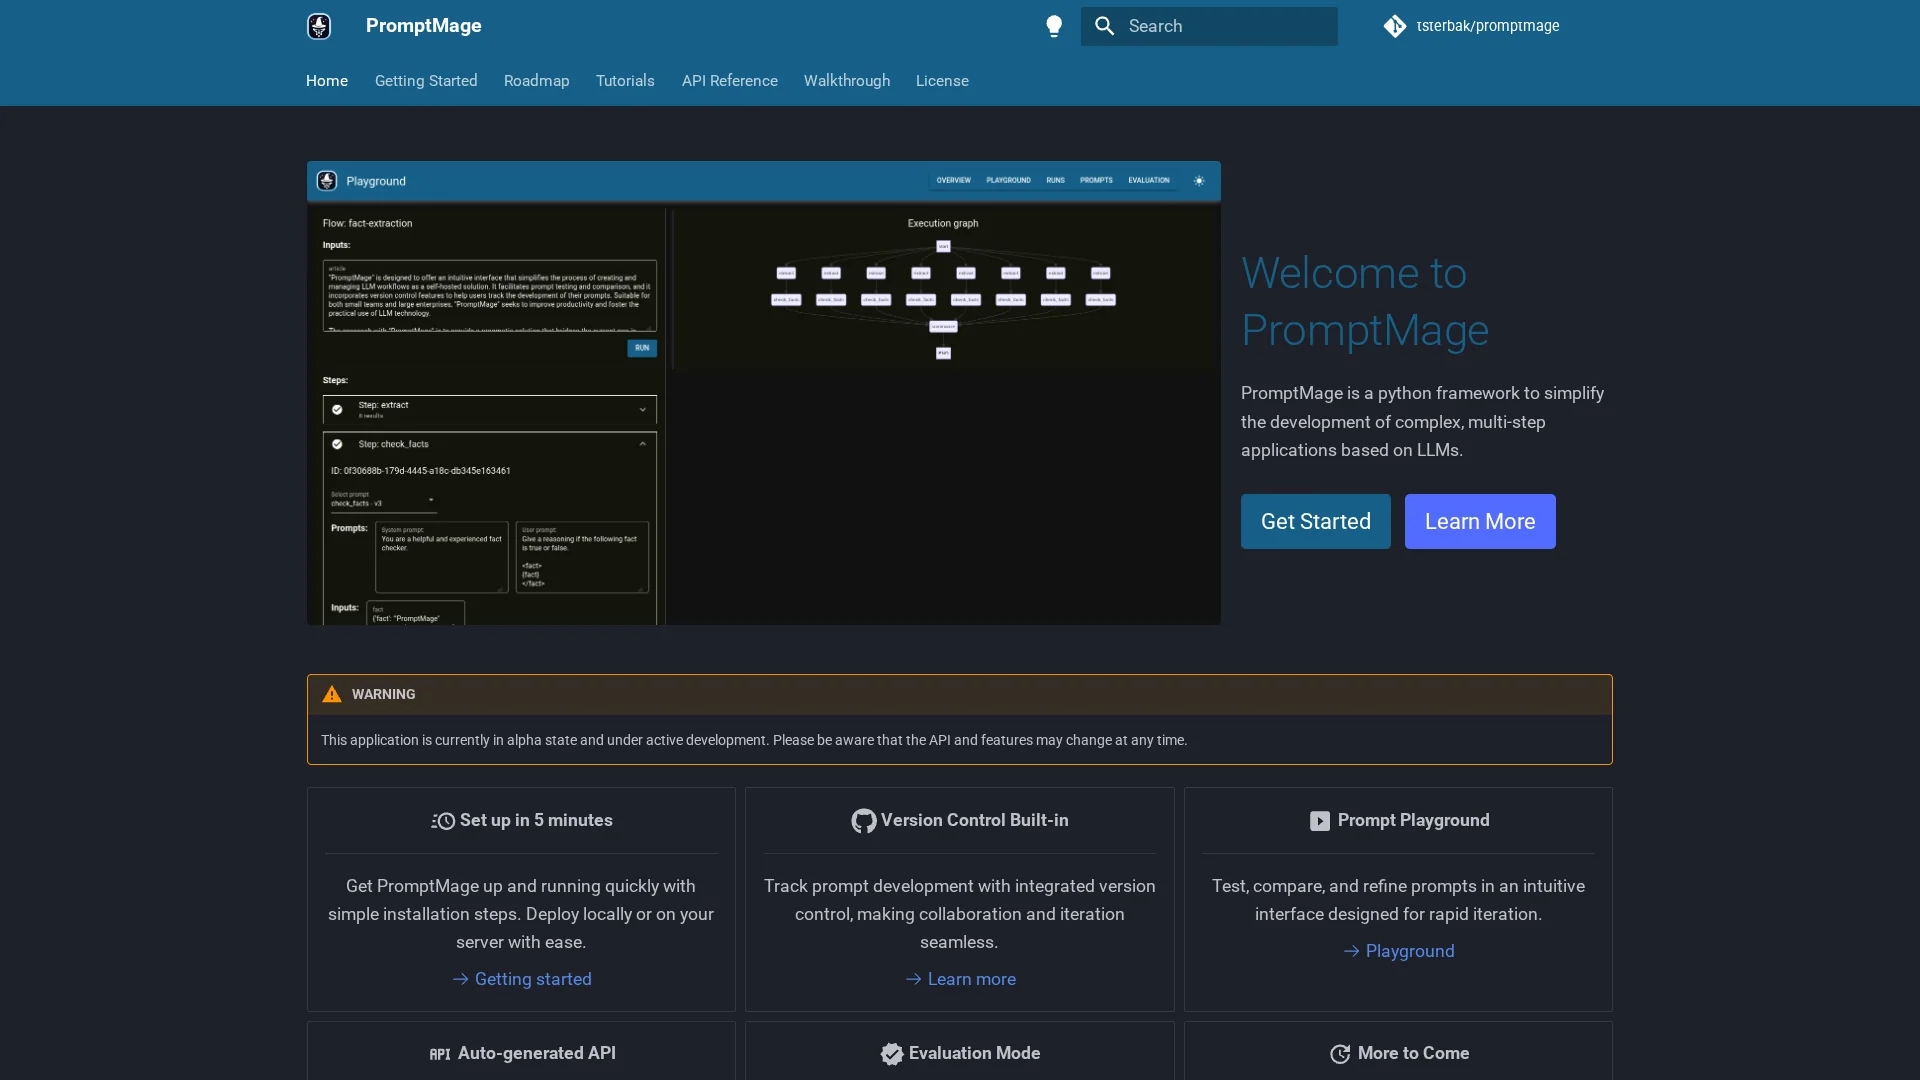Click the Playground screenshot image
This screenshot has width=1920, height=1080.
(763, 393)
